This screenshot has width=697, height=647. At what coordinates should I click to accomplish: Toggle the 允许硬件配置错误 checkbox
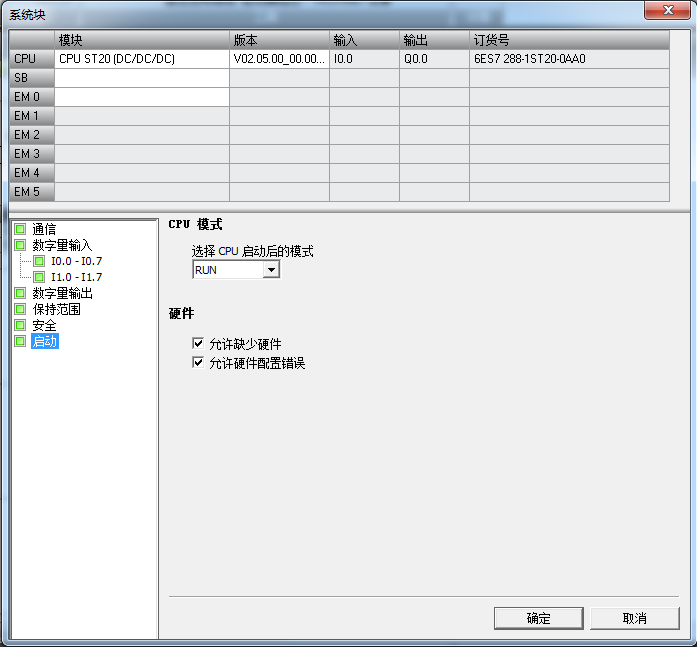click(x=198, y=363)
